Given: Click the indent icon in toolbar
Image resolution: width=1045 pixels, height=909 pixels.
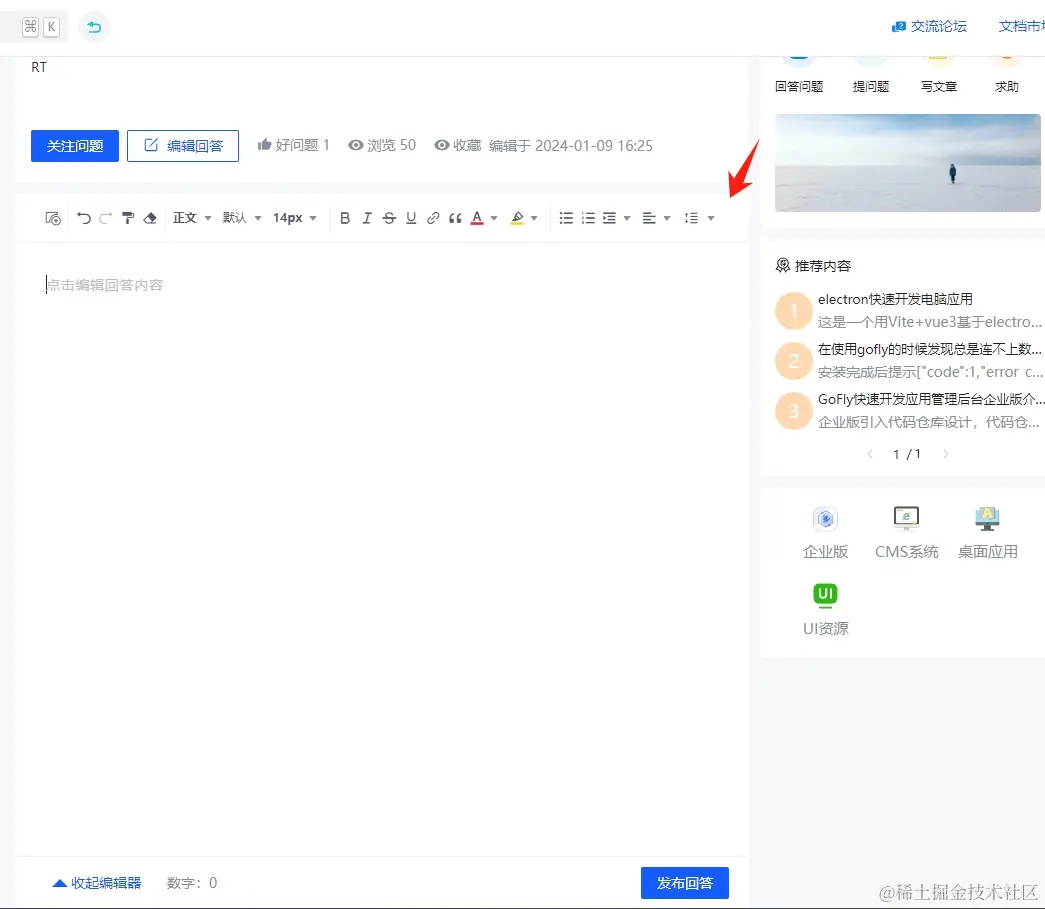Looking at the screenshot, I should (x=609, y=218).
